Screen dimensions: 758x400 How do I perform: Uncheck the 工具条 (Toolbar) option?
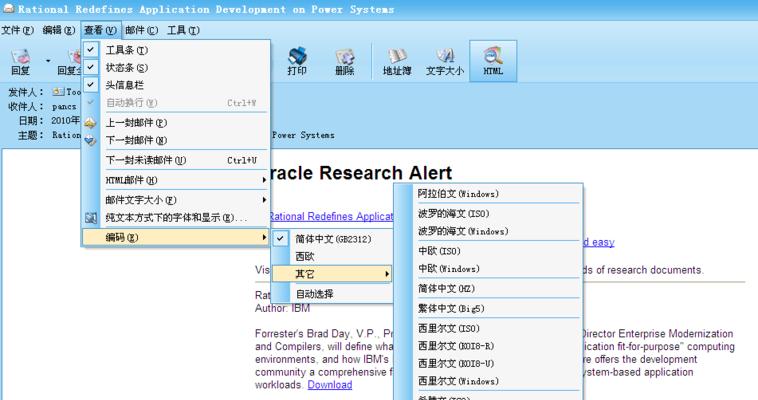coord(175,50)
